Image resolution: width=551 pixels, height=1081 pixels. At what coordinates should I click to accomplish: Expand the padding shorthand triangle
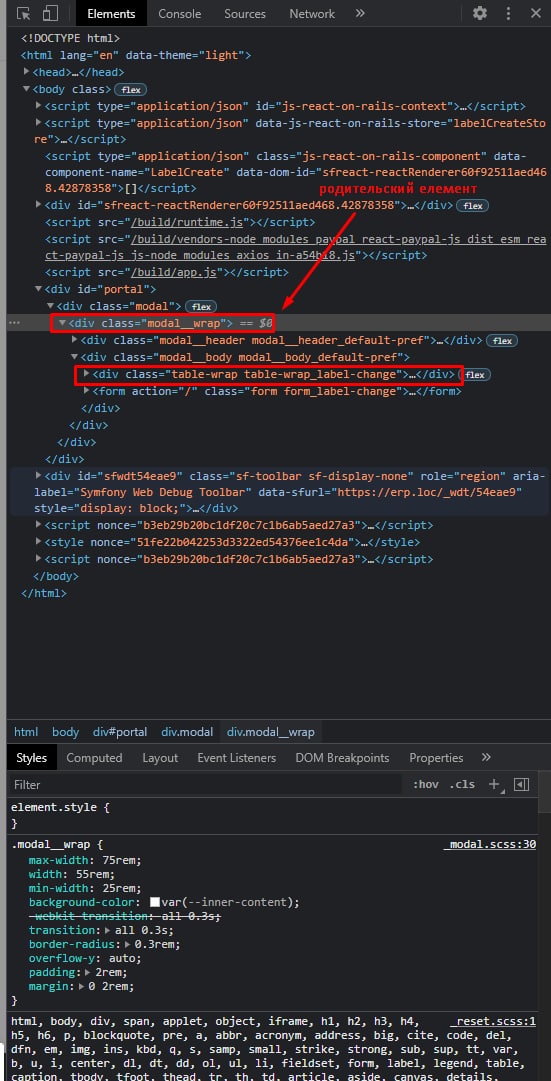pos(88,972)
